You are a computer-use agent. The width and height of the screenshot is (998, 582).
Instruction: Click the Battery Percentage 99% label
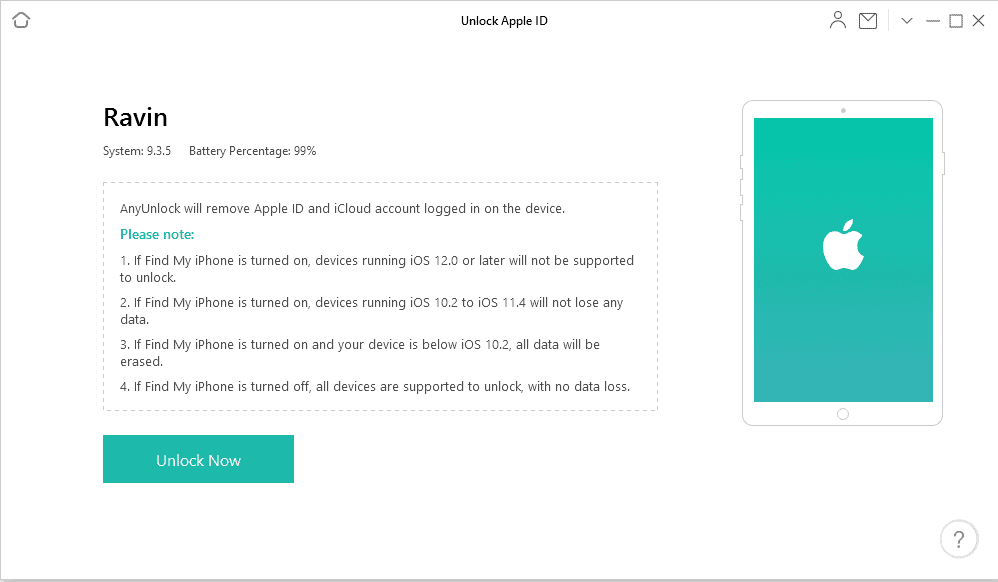(252, 151)
